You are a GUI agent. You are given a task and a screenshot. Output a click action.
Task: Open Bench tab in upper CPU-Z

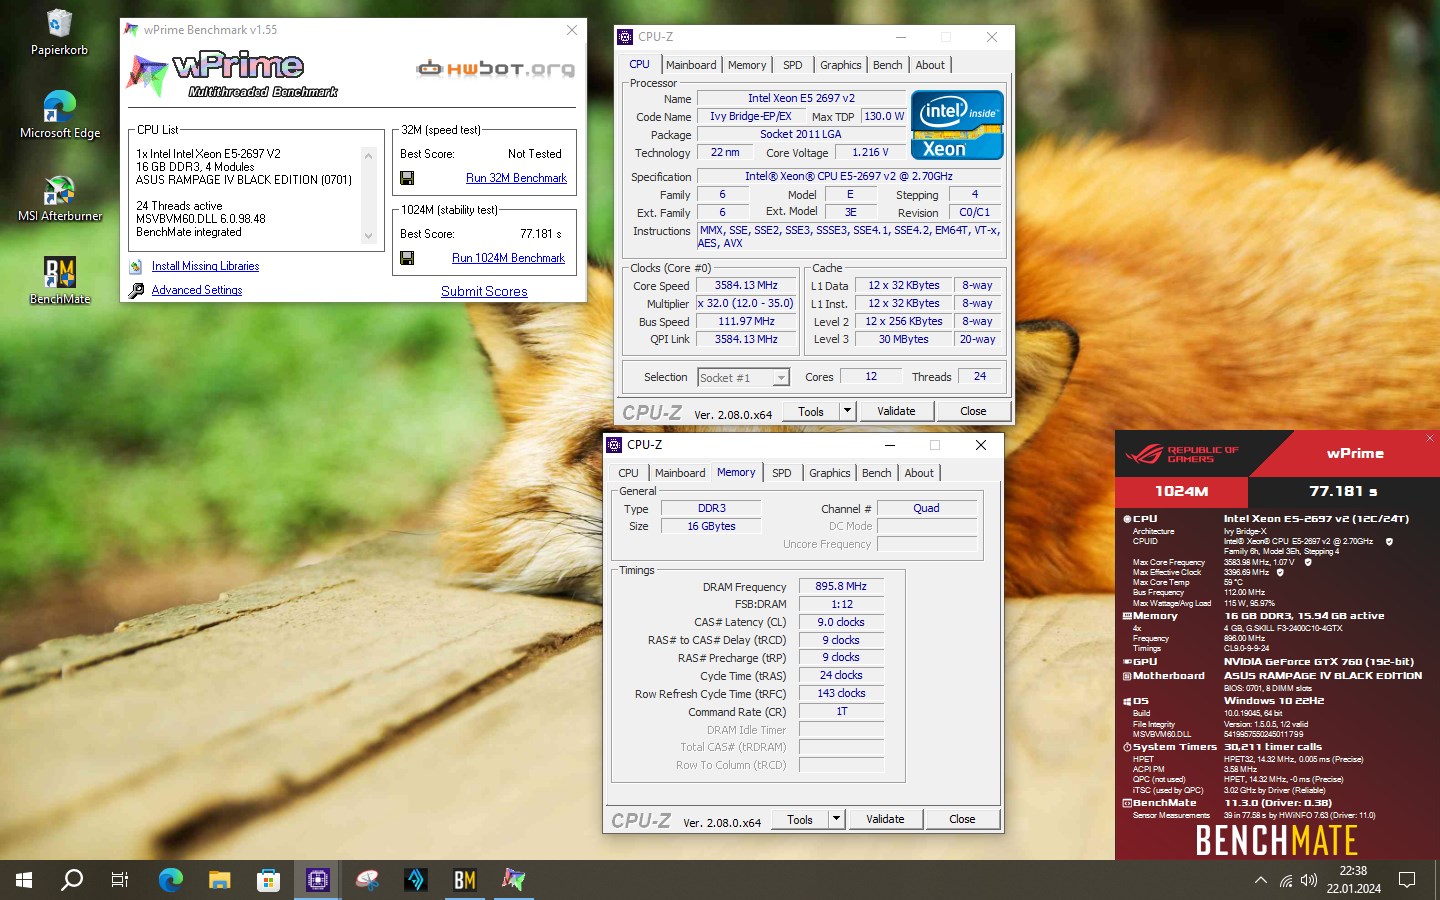pos(887,65)
